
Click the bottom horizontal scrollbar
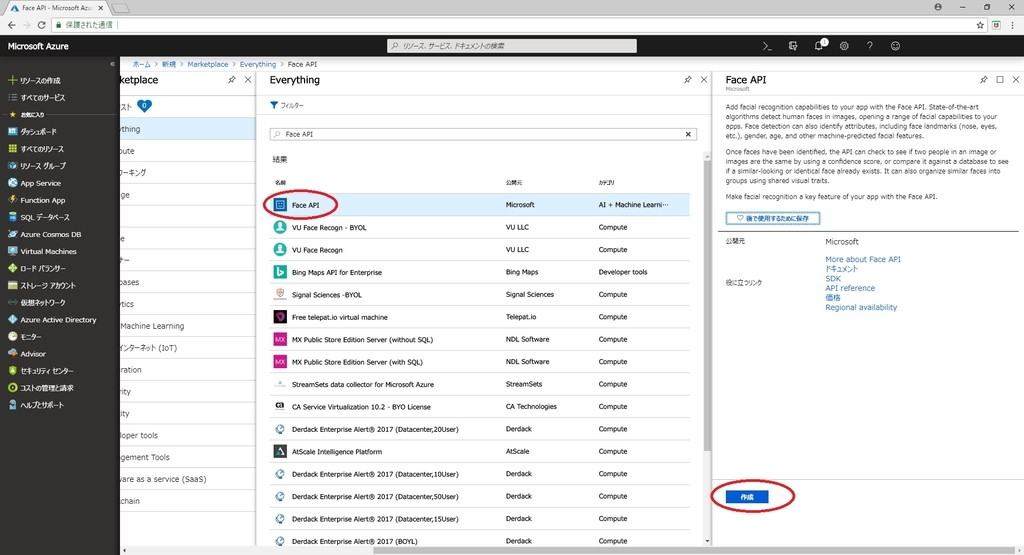coord(692,550)
